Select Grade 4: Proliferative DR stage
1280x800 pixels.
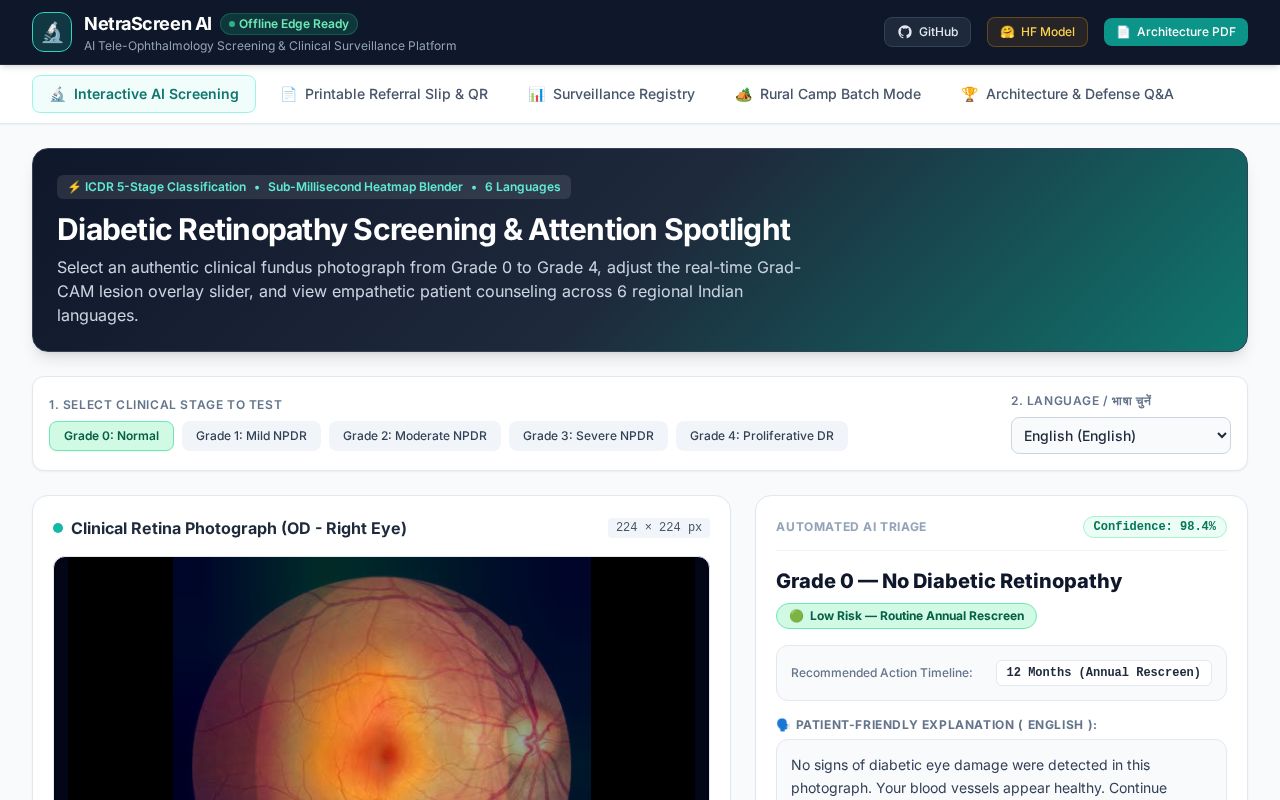(762, 436)
